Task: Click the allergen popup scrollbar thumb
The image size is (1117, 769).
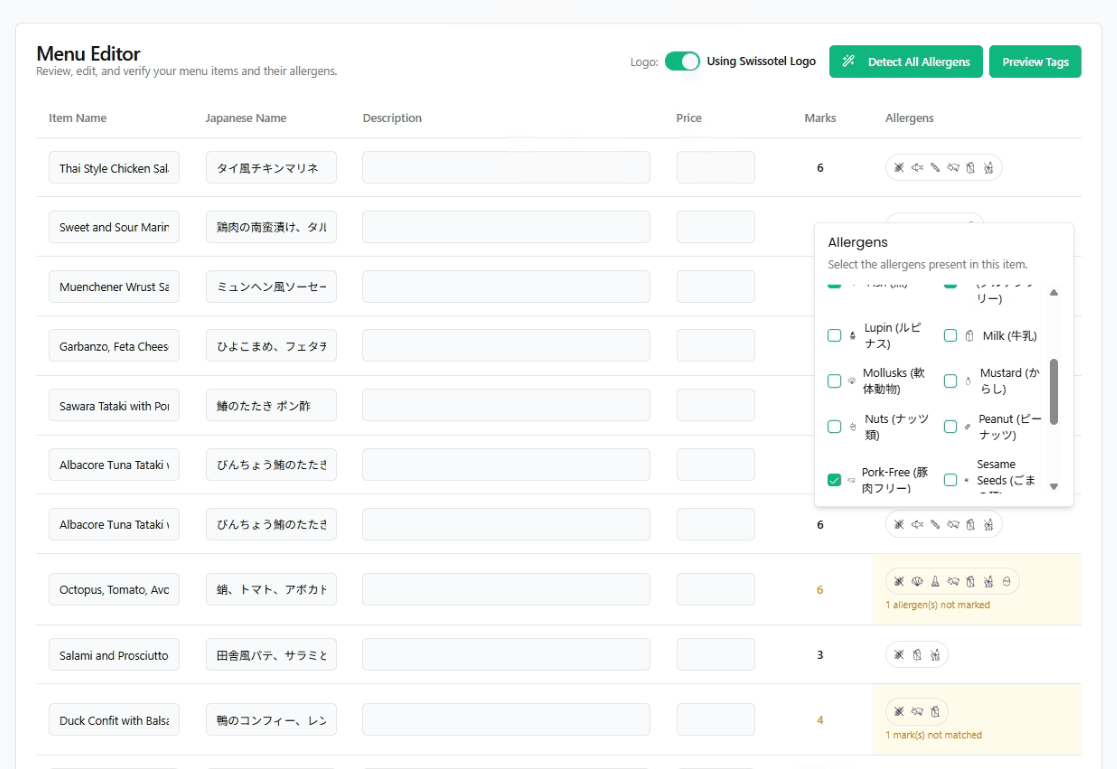Action: 1054,391
